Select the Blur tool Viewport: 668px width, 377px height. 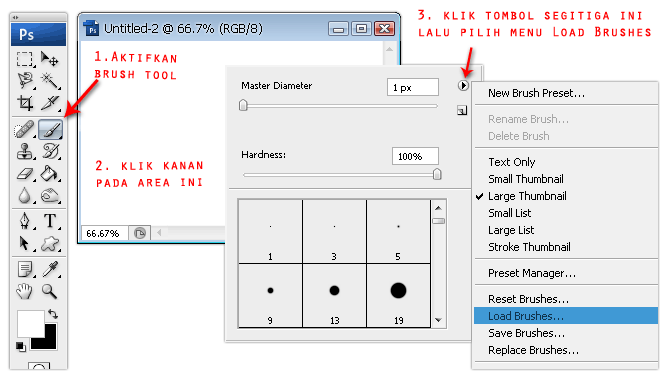[25, 196]
